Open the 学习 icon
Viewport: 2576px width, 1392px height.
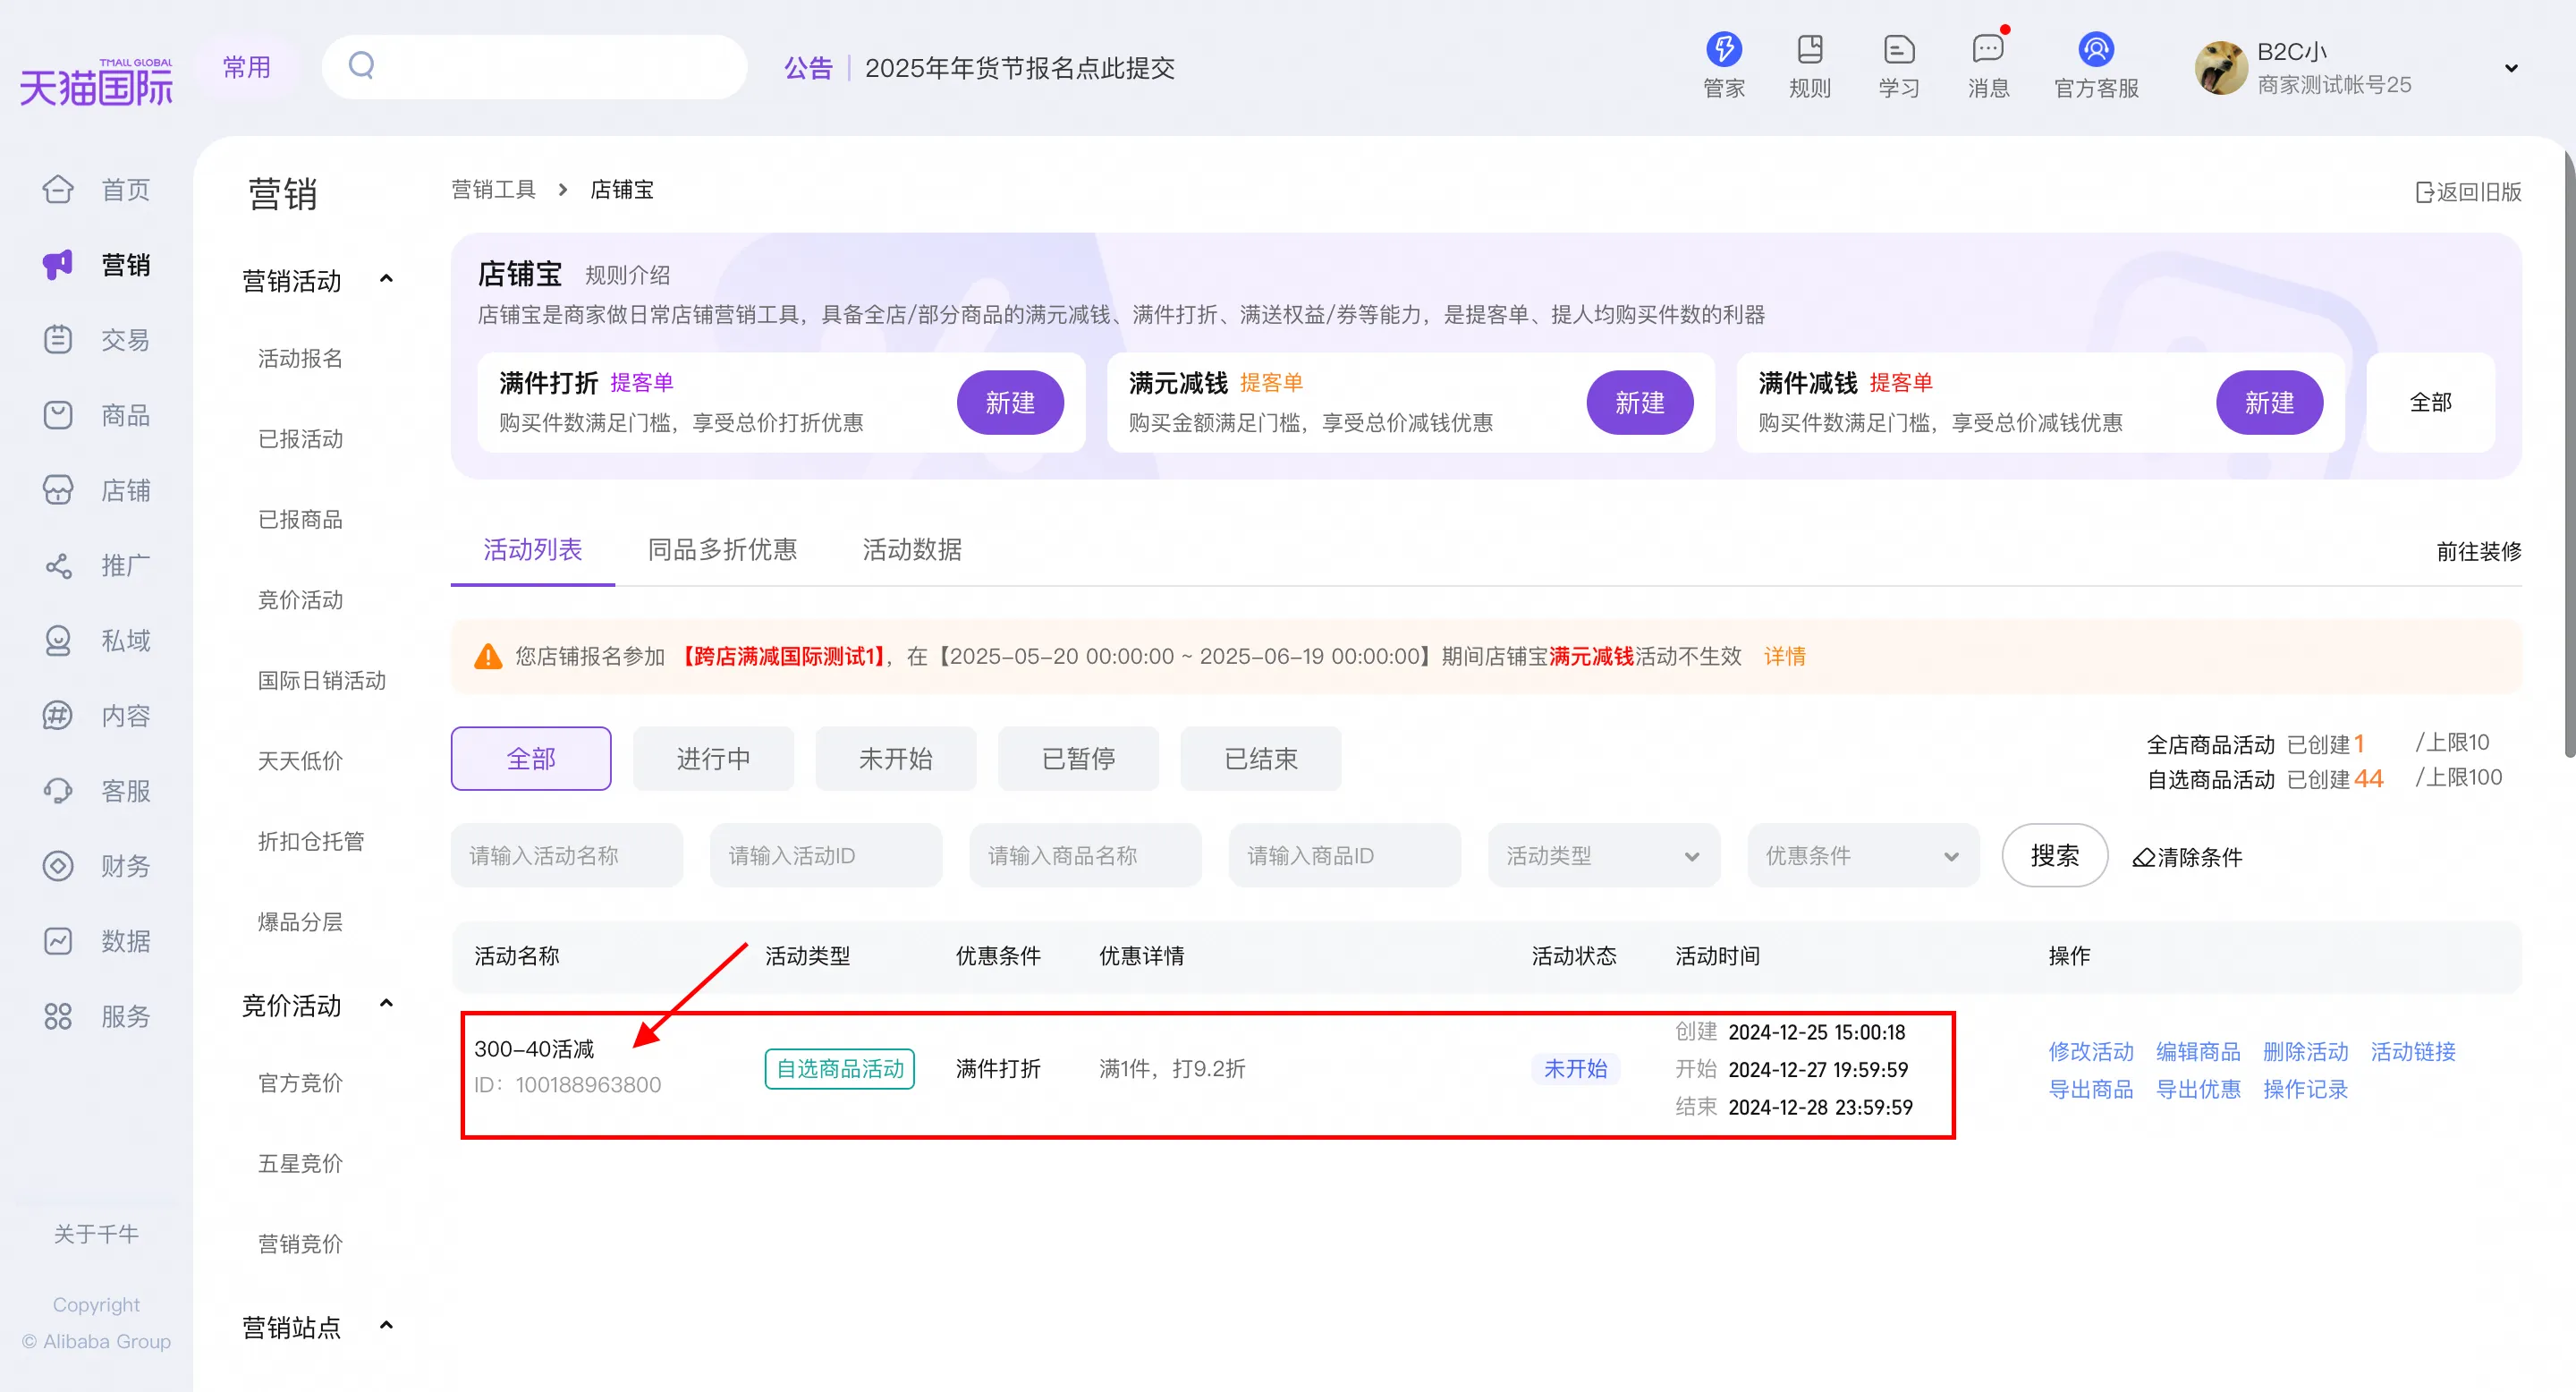point(1898,49)
